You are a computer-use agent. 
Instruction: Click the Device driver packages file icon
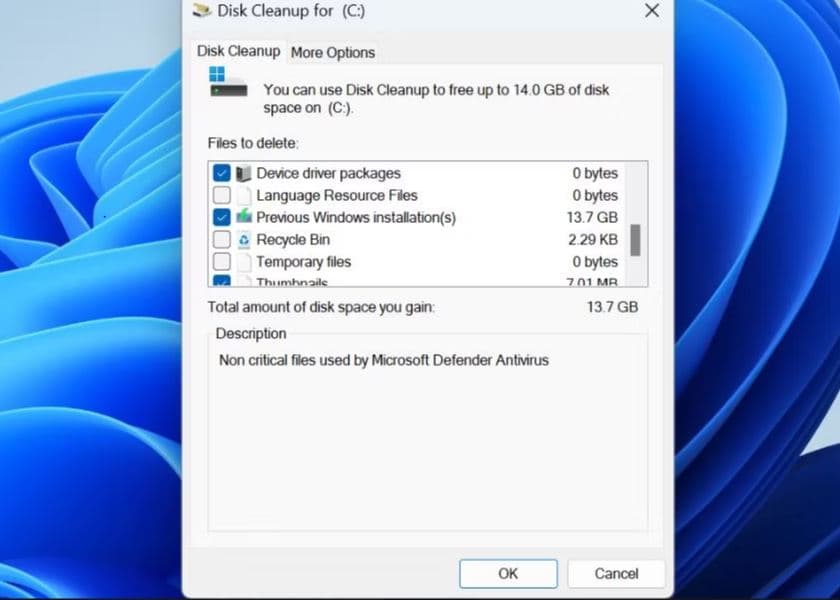click(244, 174)
